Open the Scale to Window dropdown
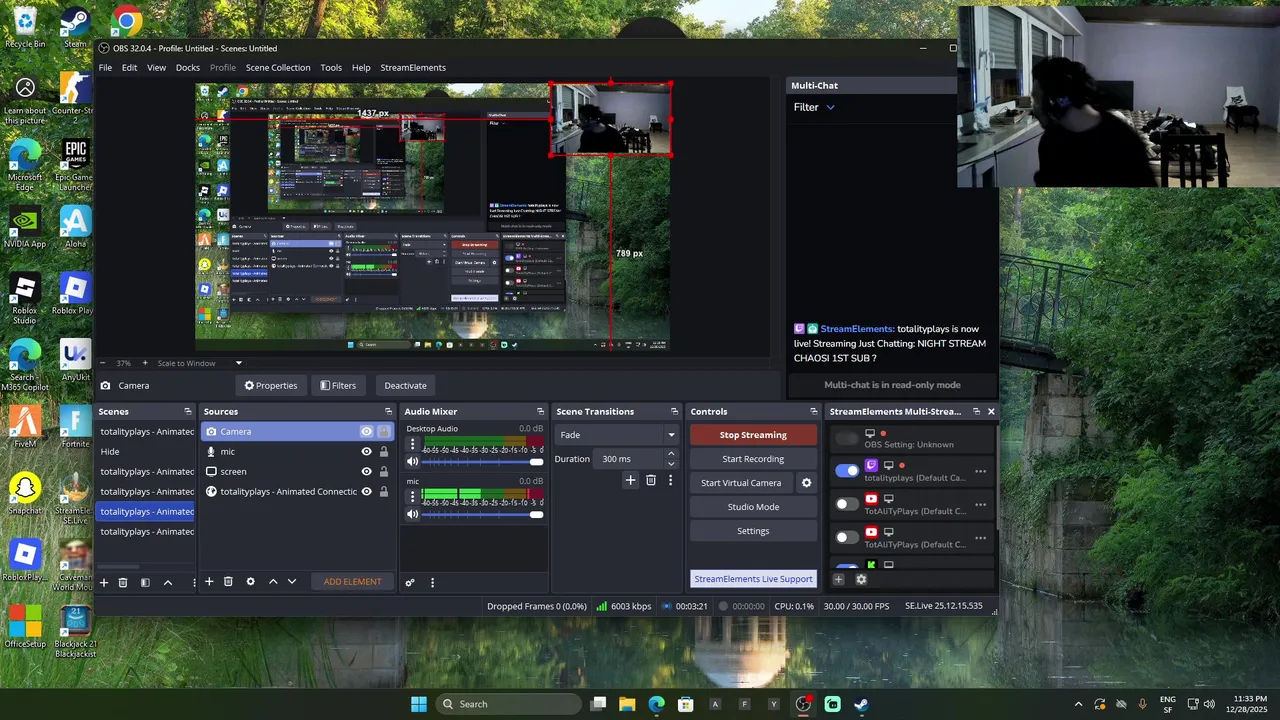This screenshot has height=720, width=1280. point(199,363)
